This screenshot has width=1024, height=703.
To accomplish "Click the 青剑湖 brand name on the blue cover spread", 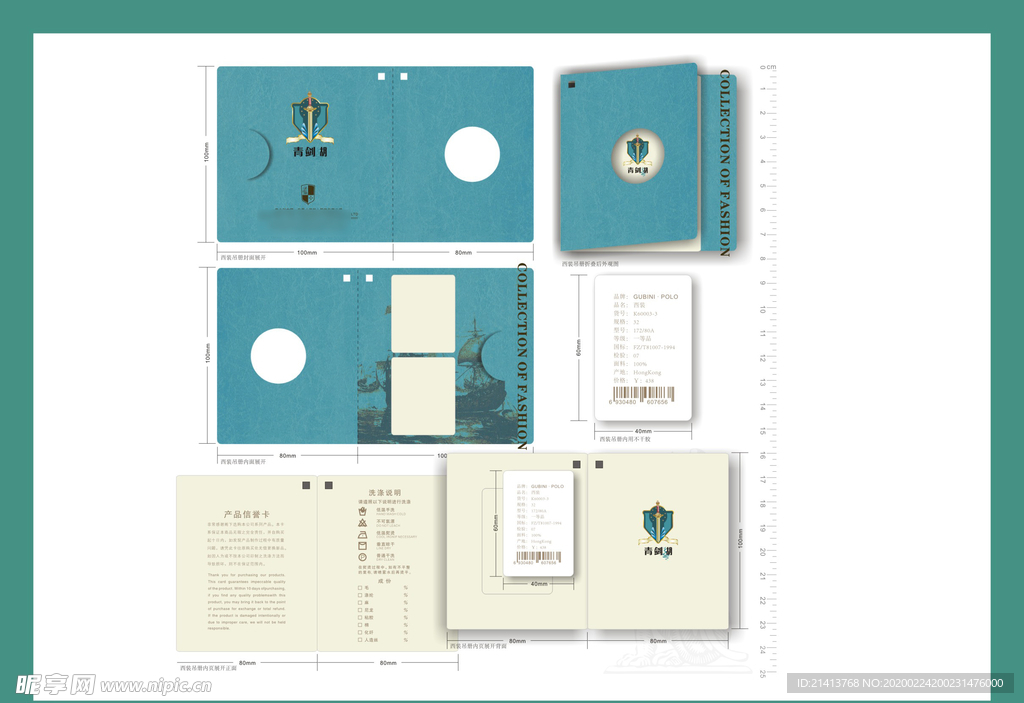I will tap(310, 152).
